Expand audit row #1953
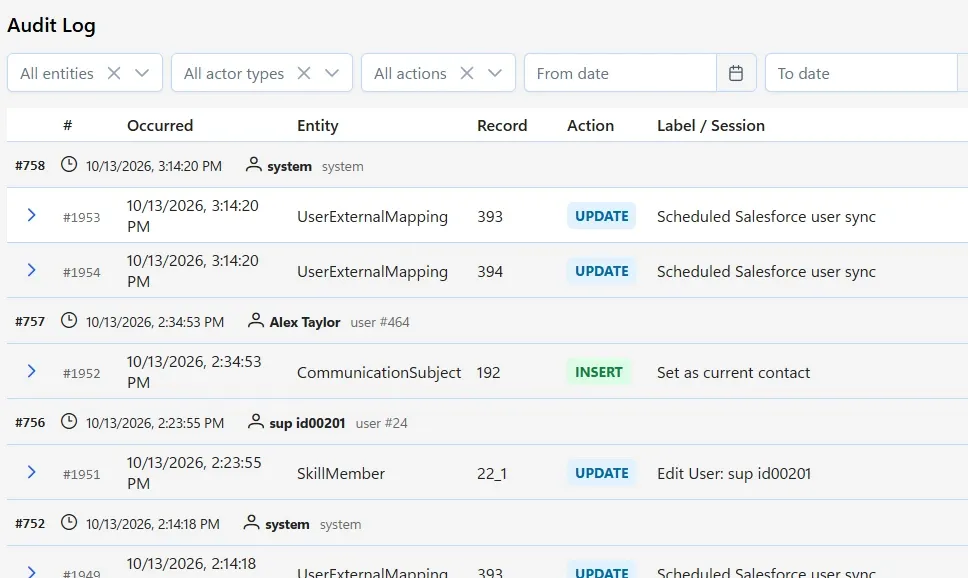The image size is (968, 578). point(31,215)
